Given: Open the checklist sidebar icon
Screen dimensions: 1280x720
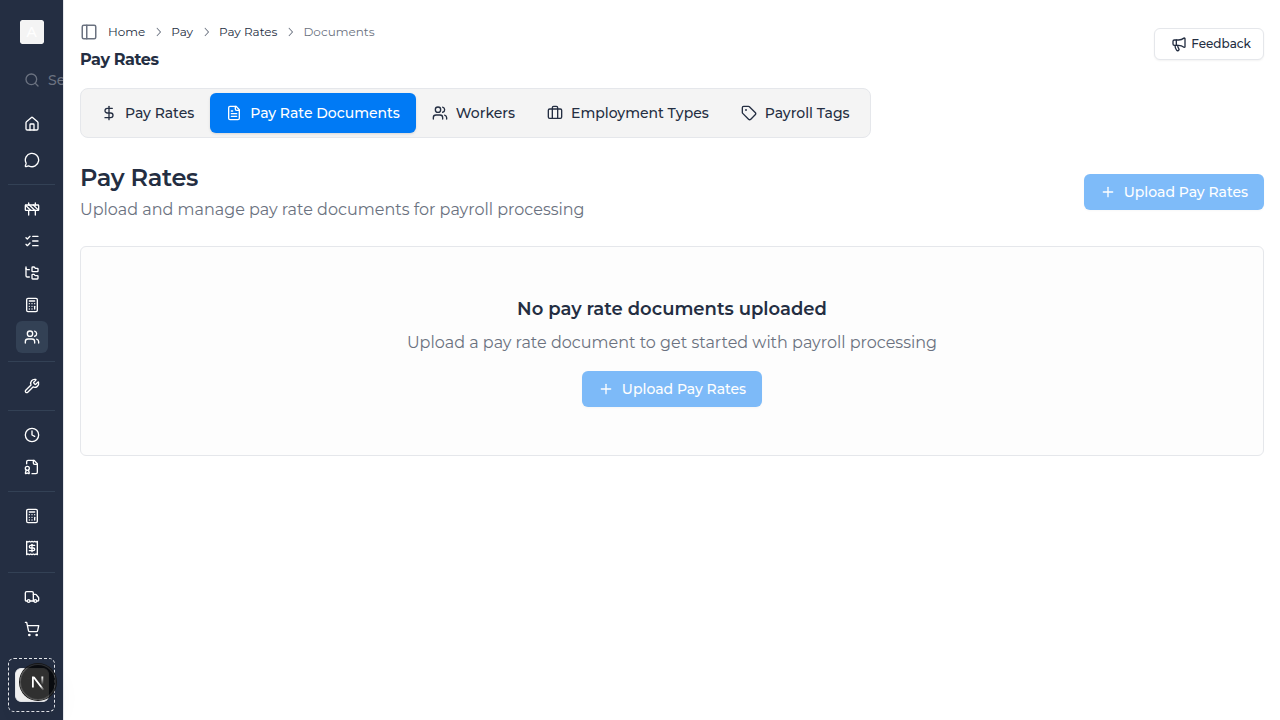Looking at the screenshot, I should tap(32, 240).
